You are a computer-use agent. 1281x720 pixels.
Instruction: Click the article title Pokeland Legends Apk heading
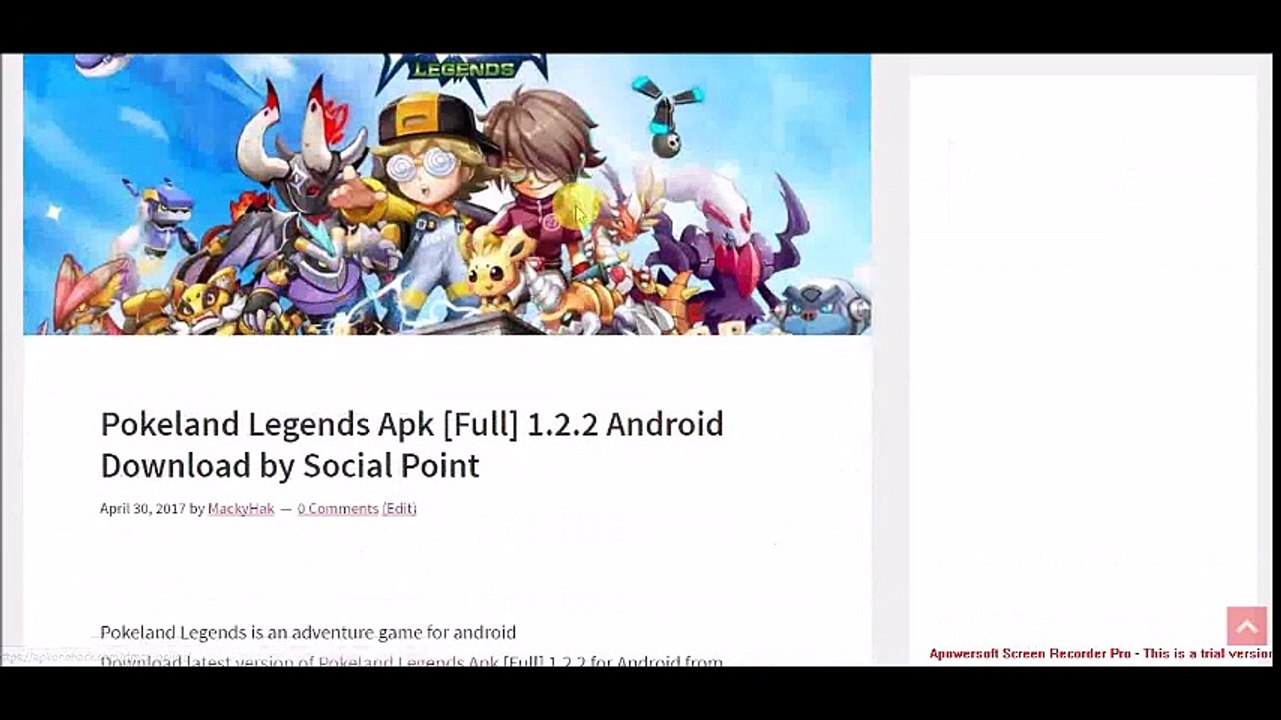click(412, 444)
